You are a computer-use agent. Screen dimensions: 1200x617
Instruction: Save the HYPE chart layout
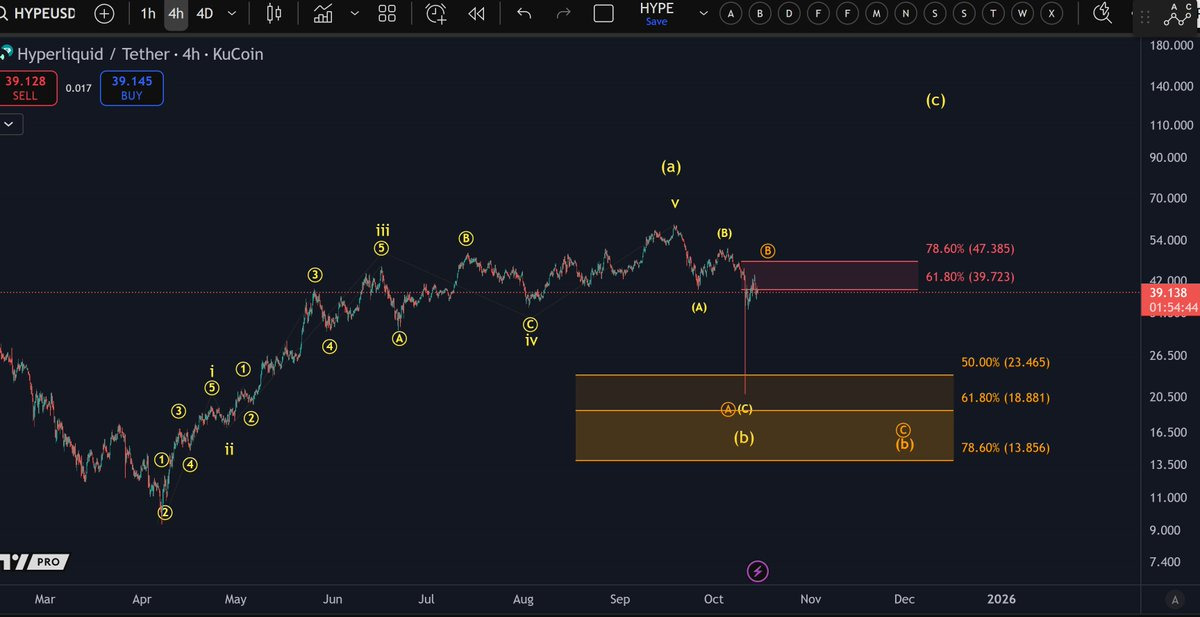[x=656, y=21]
